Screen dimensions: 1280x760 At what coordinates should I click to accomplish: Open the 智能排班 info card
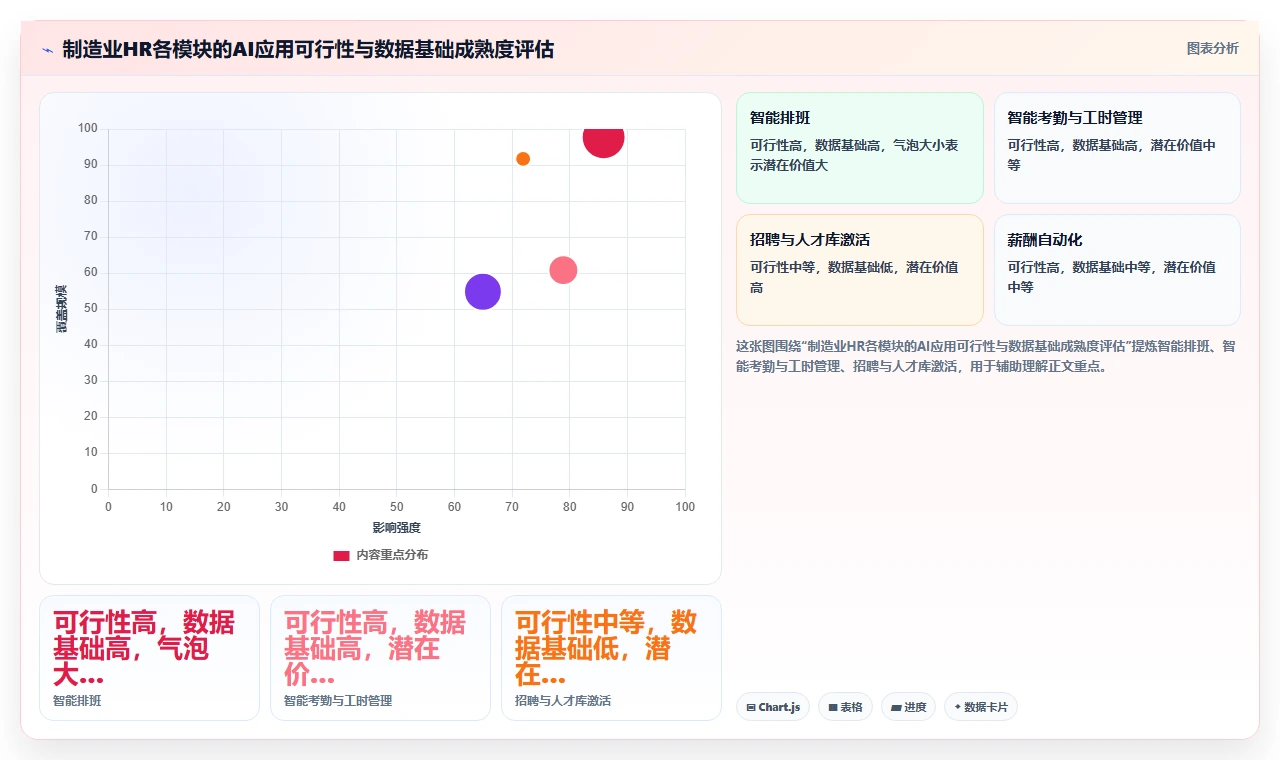tap(860, 148)
